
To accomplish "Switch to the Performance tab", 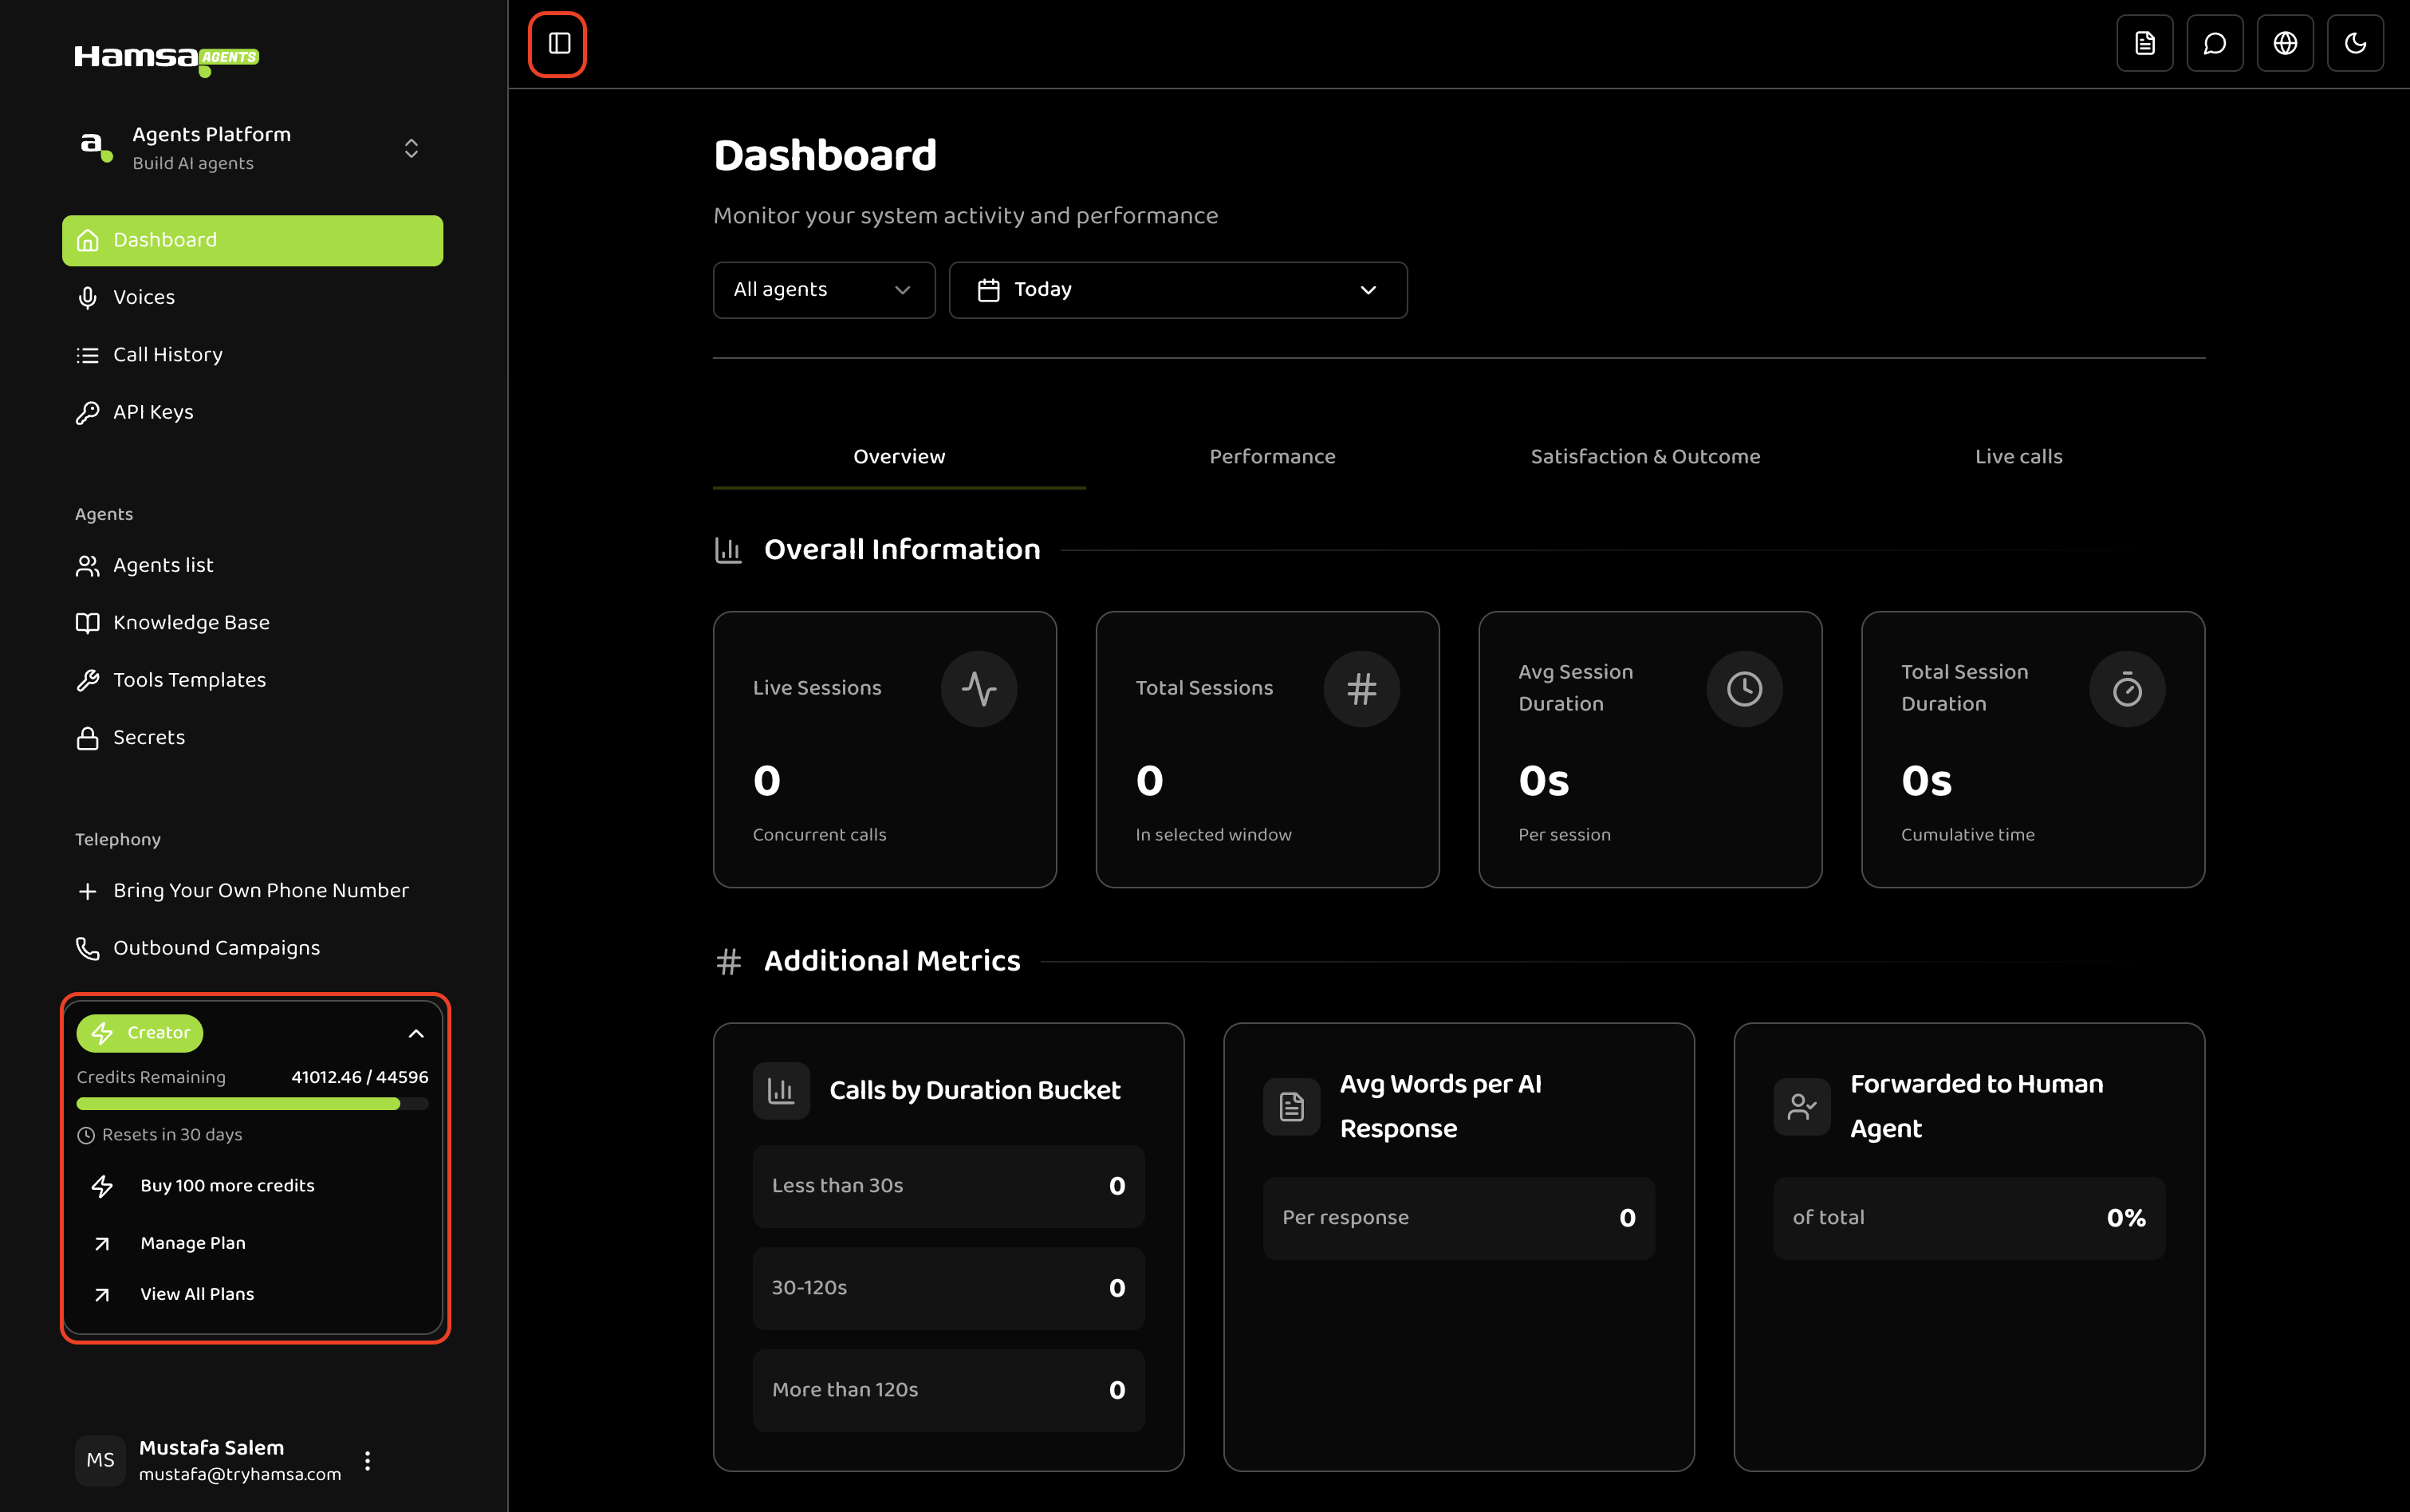I will [1272, 456].
